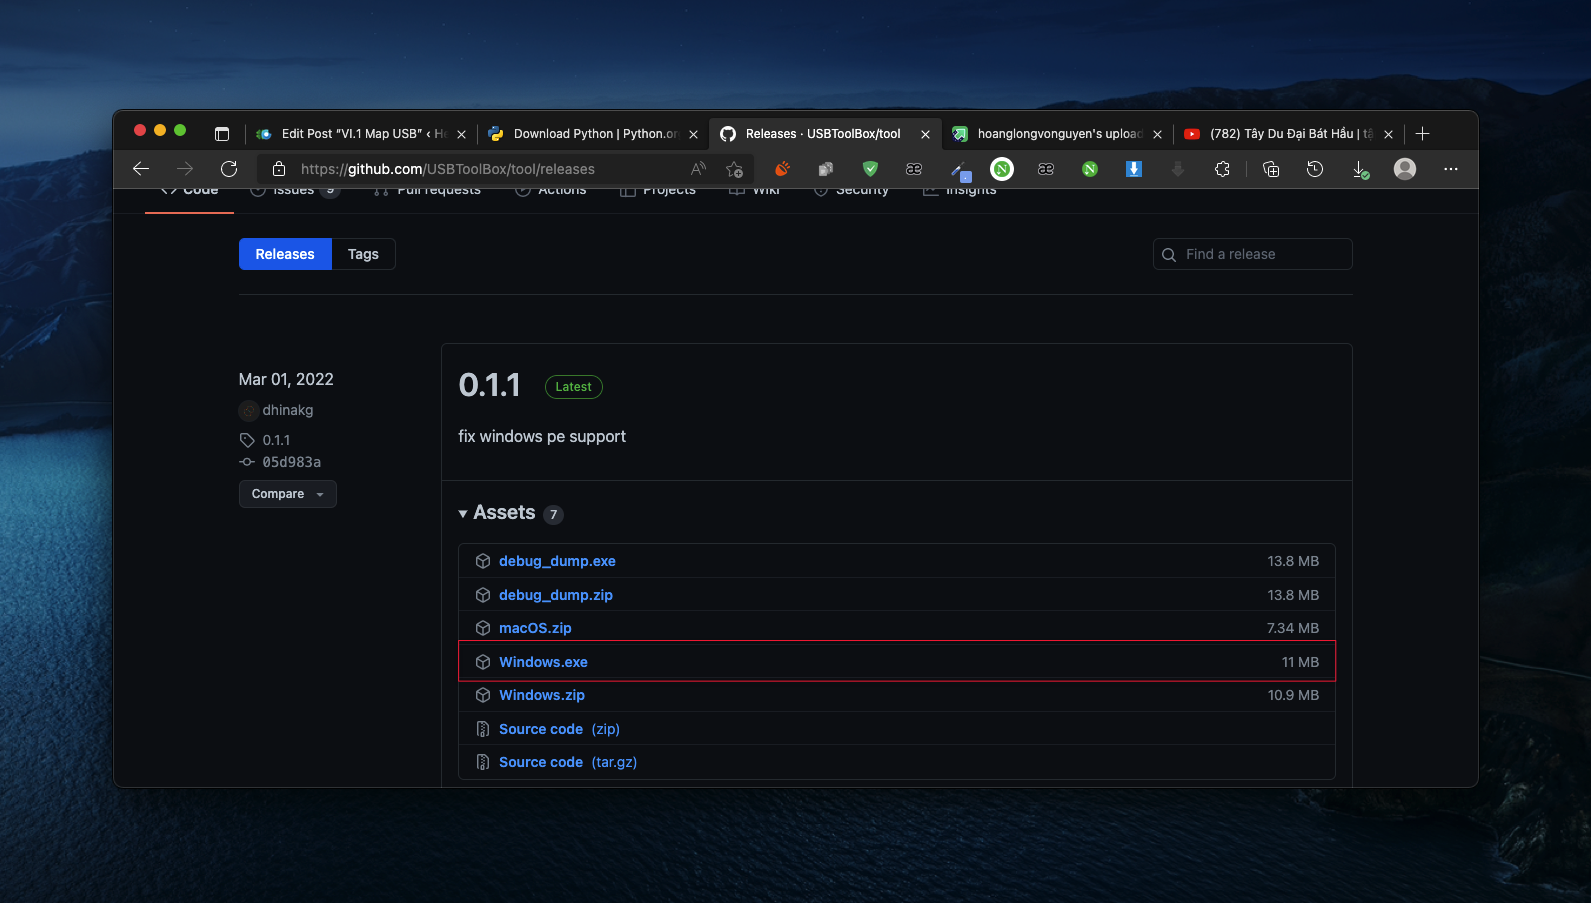Click the user profile avatar icon
1591x903 pixels.
pyautogui.click(x=1405, y=169)
